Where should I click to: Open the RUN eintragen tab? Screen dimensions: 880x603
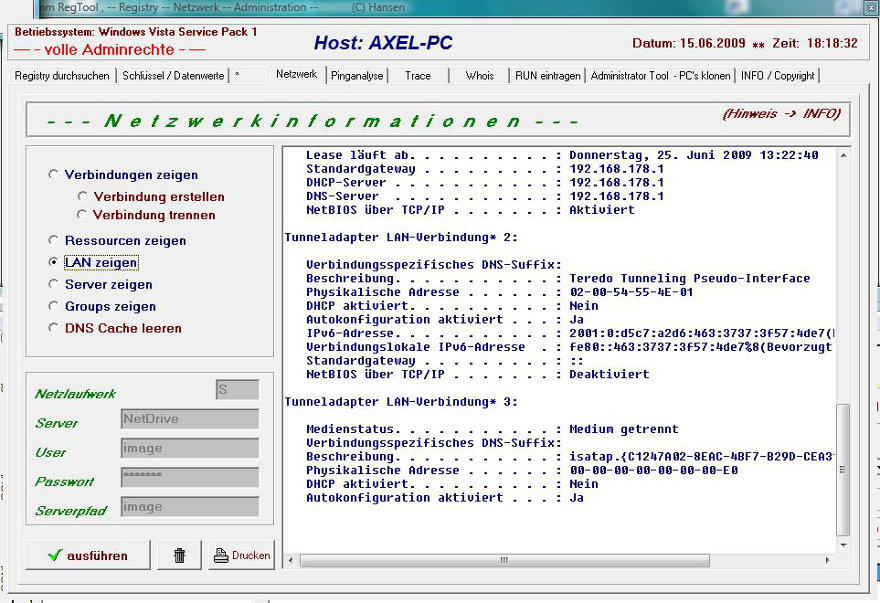pos(547,76)
